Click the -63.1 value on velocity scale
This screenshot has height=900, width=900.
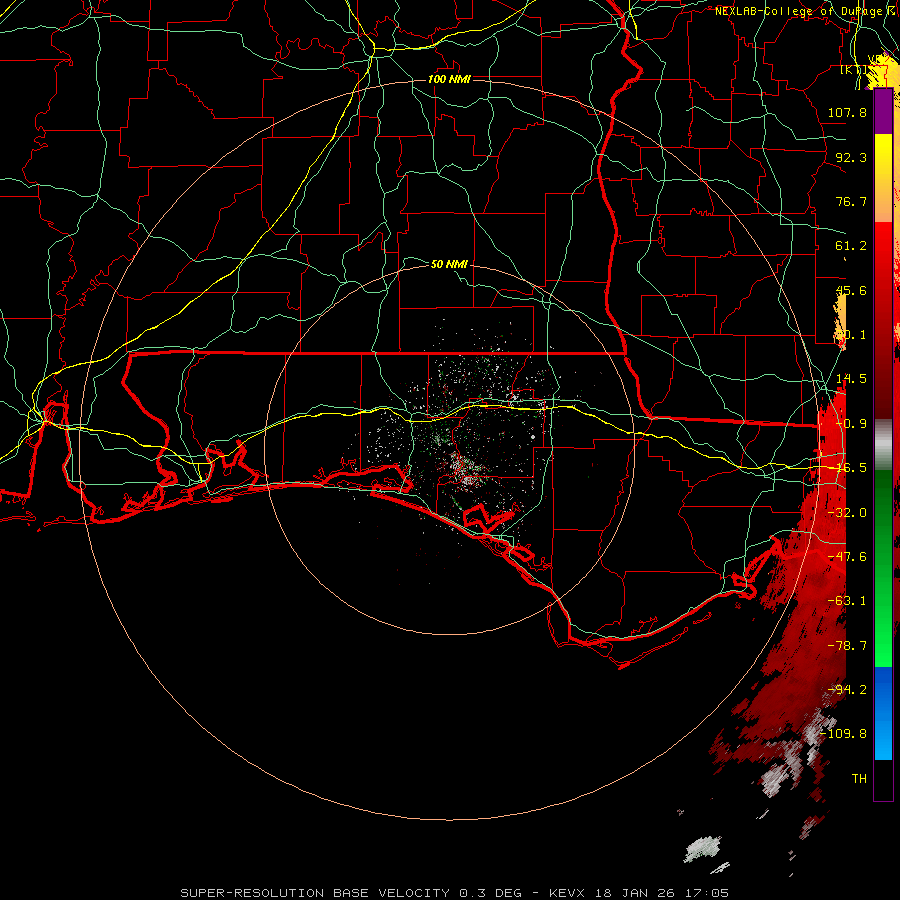pyautogui.click(x=847, y=600)
